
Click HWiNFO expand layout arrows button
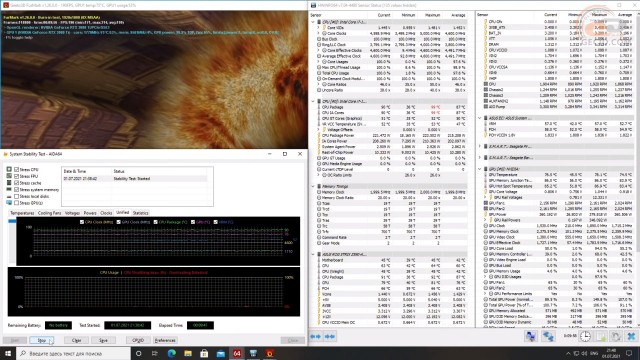click(x=316, y=336)
